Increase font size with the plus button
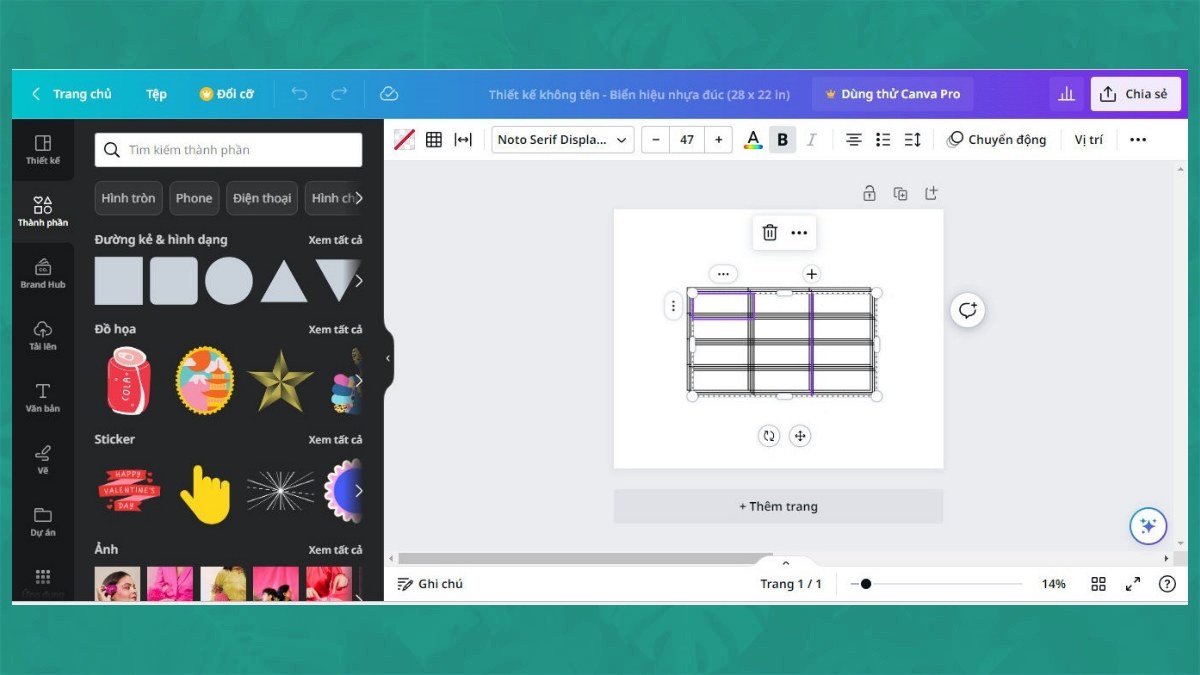The width and height of the screenshot is (1200, 675). [718, 140]
